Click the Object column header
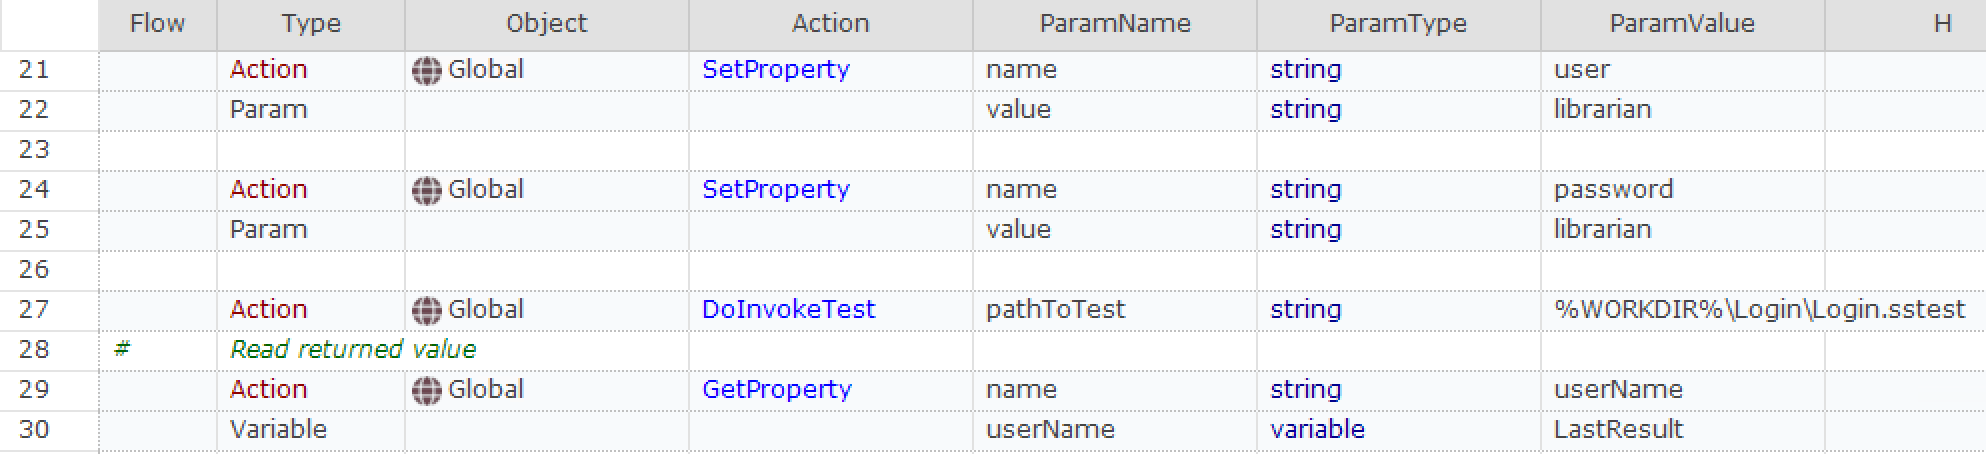 point(546,24)
